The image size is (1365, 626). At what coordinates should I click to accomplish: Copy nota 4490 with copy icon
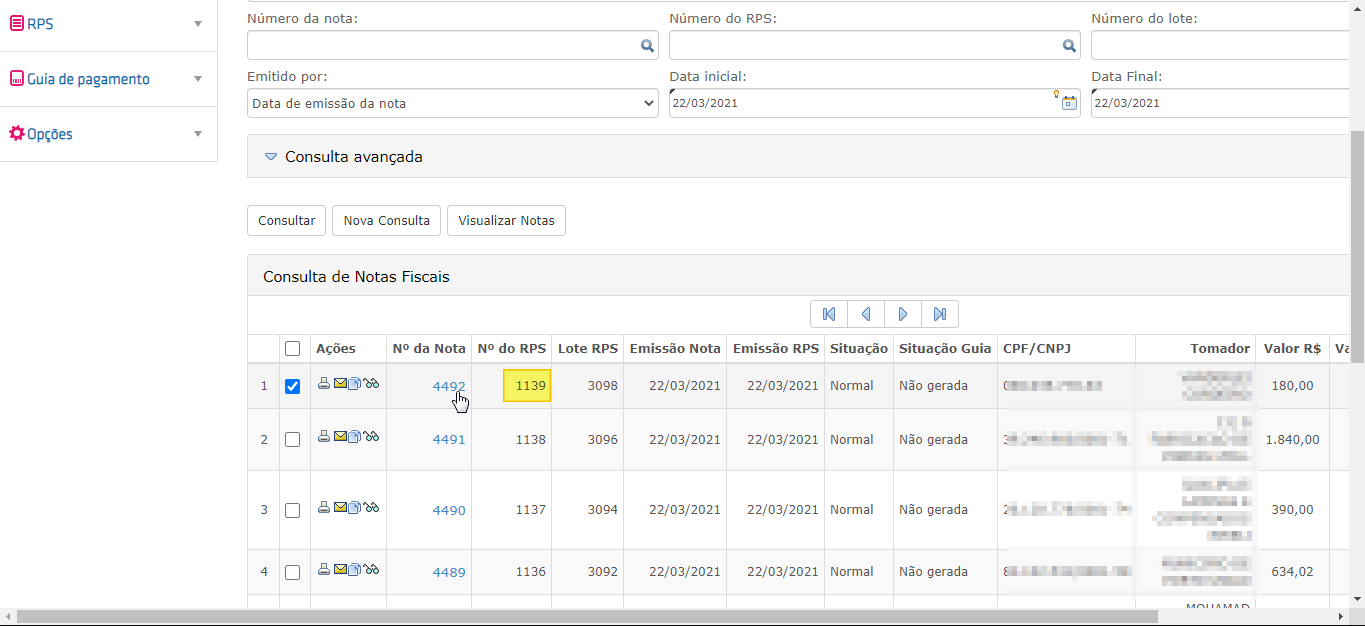354,507
